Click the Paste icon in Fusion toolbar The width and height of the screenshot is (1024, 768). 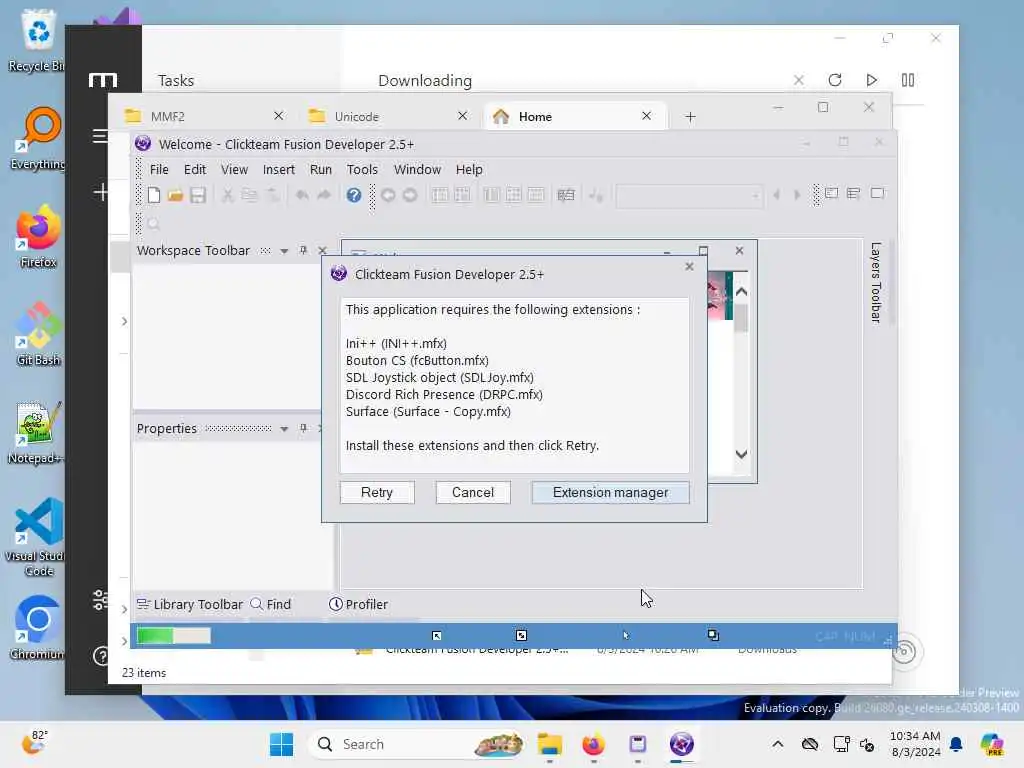pos(272,195)
